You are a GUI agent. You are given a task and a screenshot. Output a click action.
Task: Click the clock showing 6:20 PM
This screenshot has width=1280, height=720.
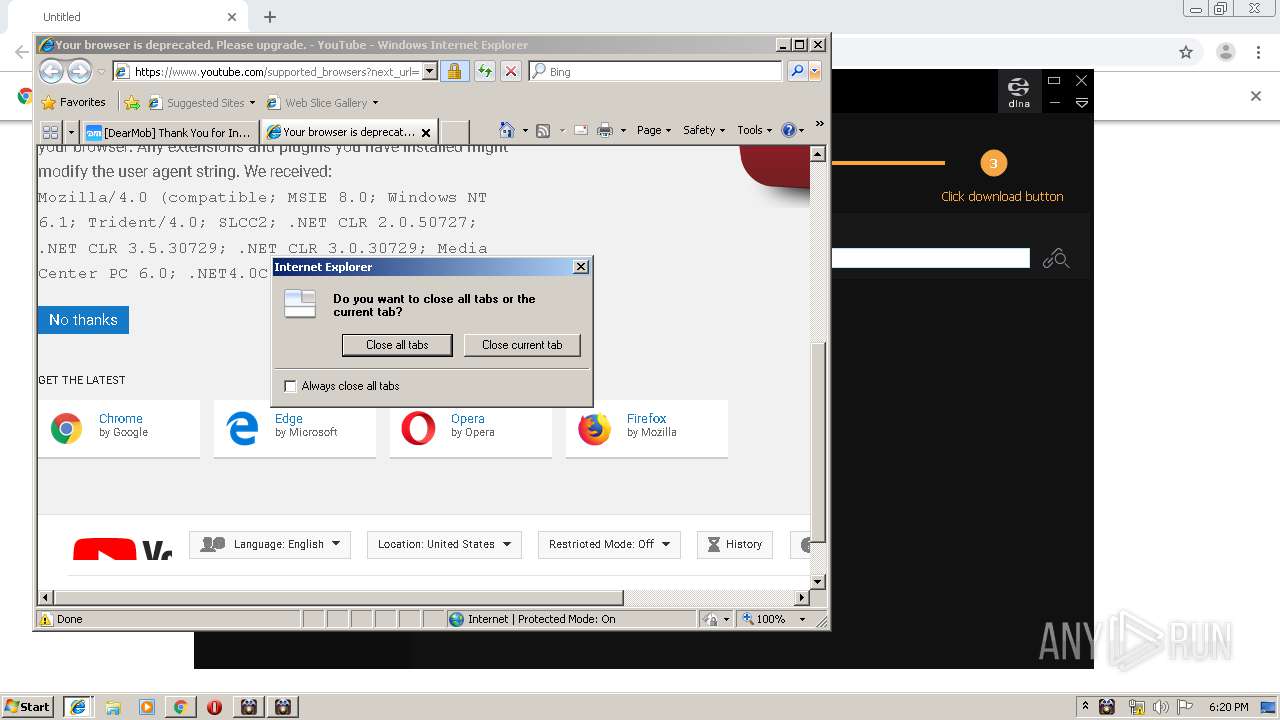[x=1228, y=707]
